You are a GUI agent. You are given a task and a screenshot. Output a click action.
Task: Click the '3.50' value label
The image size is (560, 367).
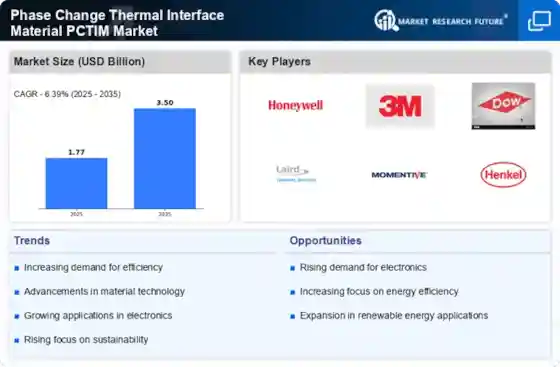tap(165, 103)
